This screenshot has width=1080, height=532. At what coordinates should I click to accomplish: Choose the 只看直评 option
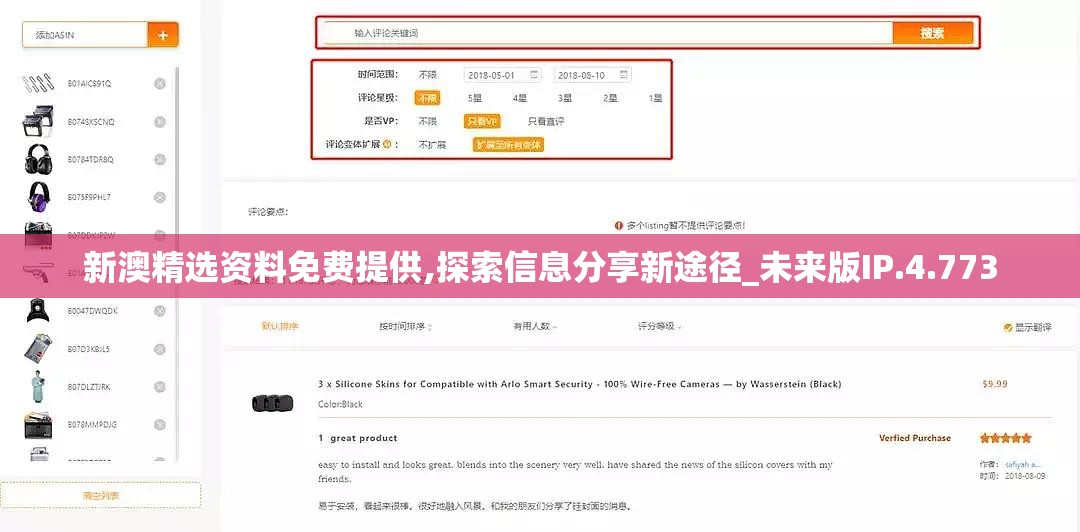[x=546, y=121]
